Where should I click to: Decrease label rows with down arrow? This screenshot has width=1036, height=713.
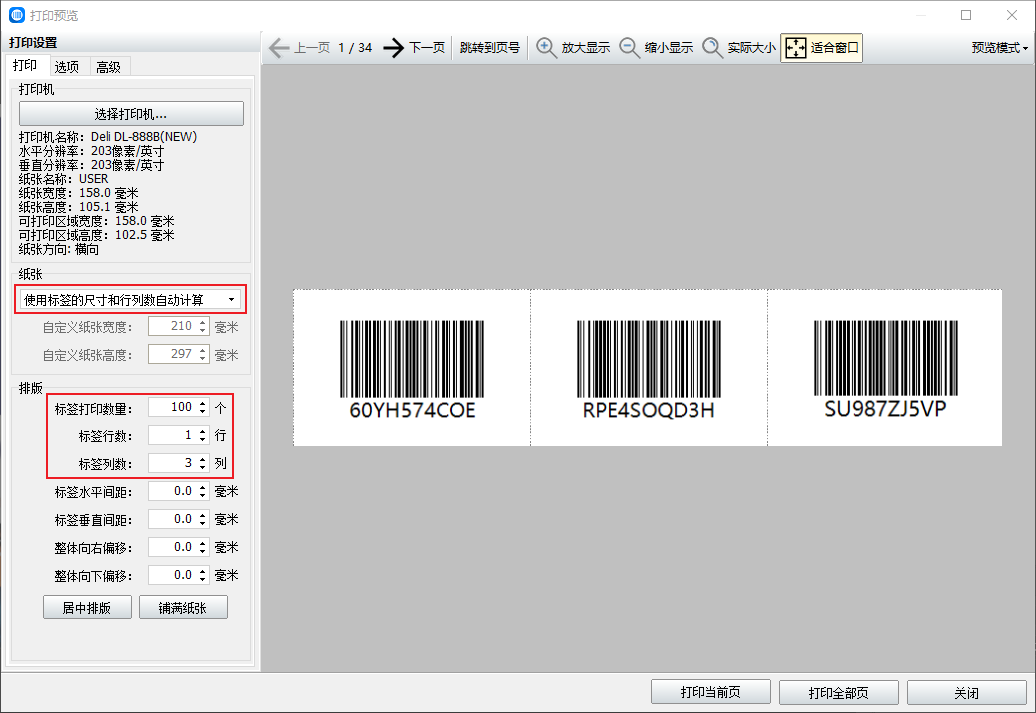pos(203,439)
